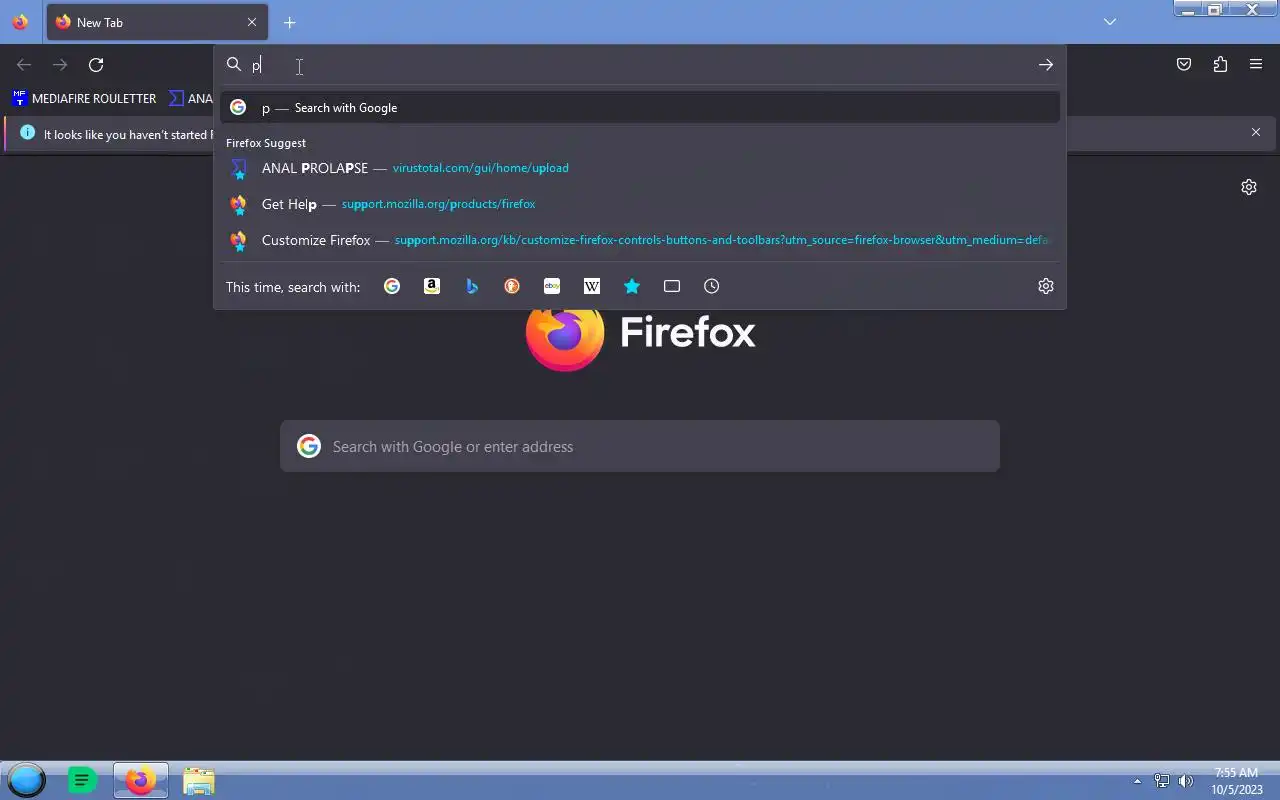Open search settings gear in the dropdown
The width and height of the screenshot is (1280, 800).
(x=1046, y=286)
